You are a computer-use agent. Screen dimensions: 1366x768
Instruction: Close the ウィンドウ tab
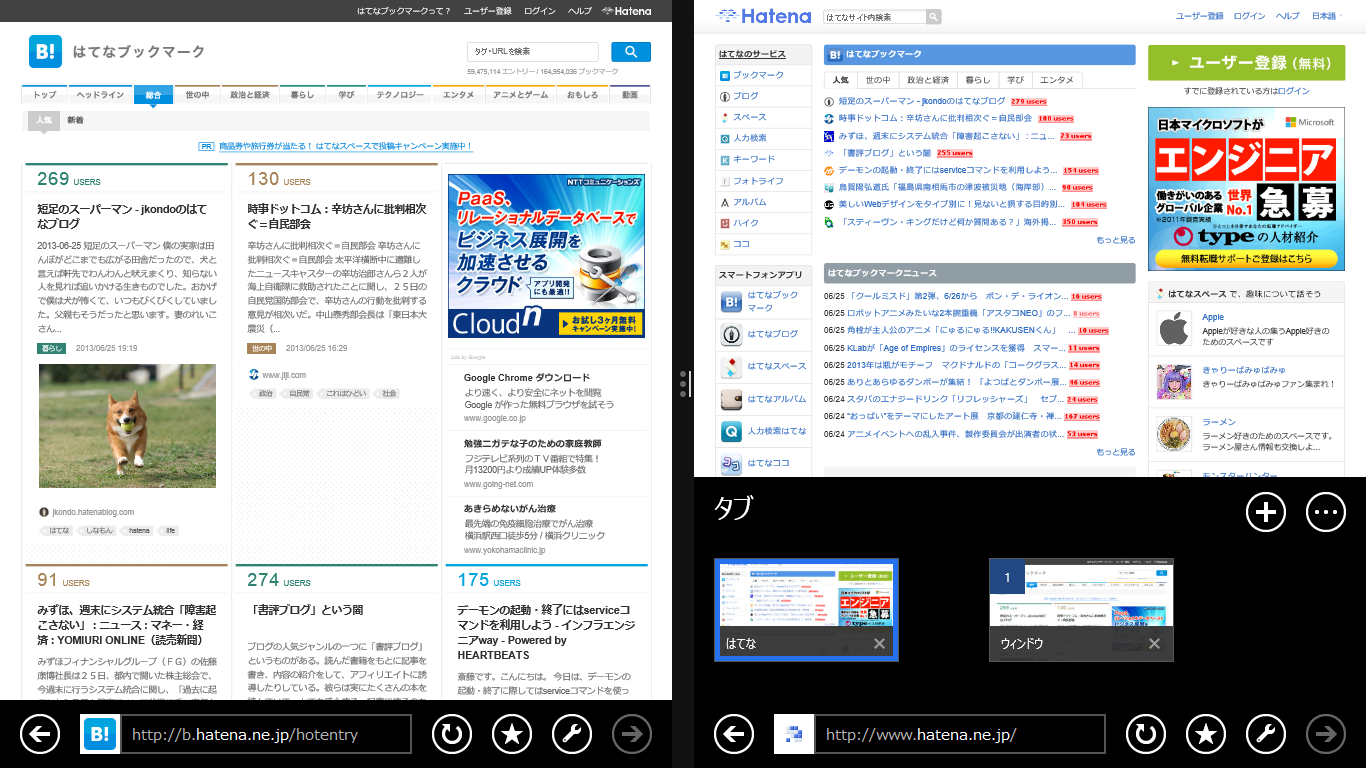click(x=1154, y=644)
